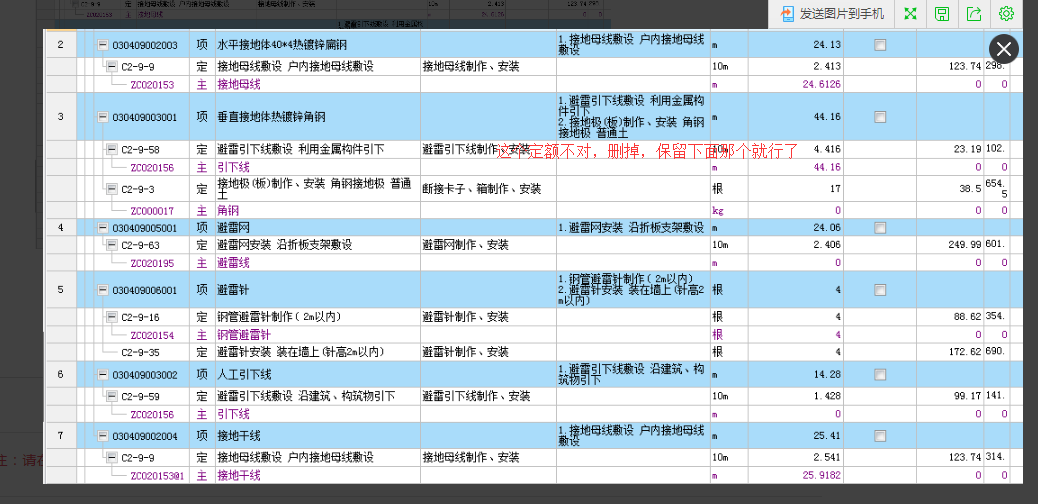The image size is (1038, 504).
Task: Select quota C2-9-35 row code
Action: click(x=140, y=352)
